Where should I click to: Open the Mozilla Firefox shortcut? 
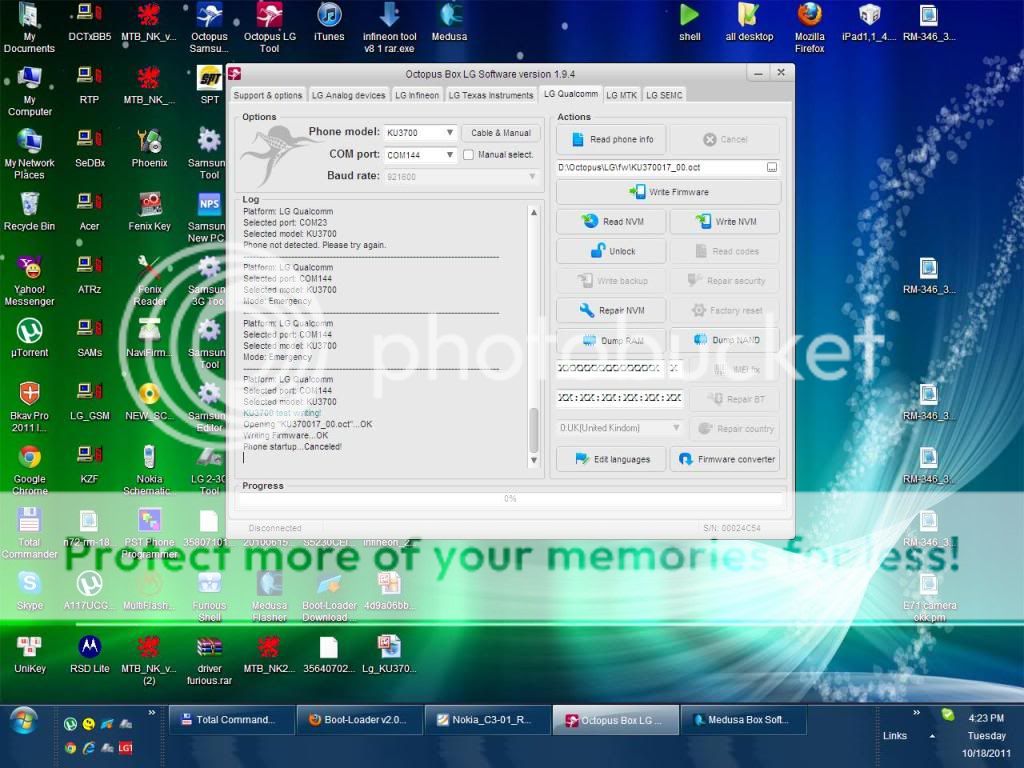coord(809,27)
